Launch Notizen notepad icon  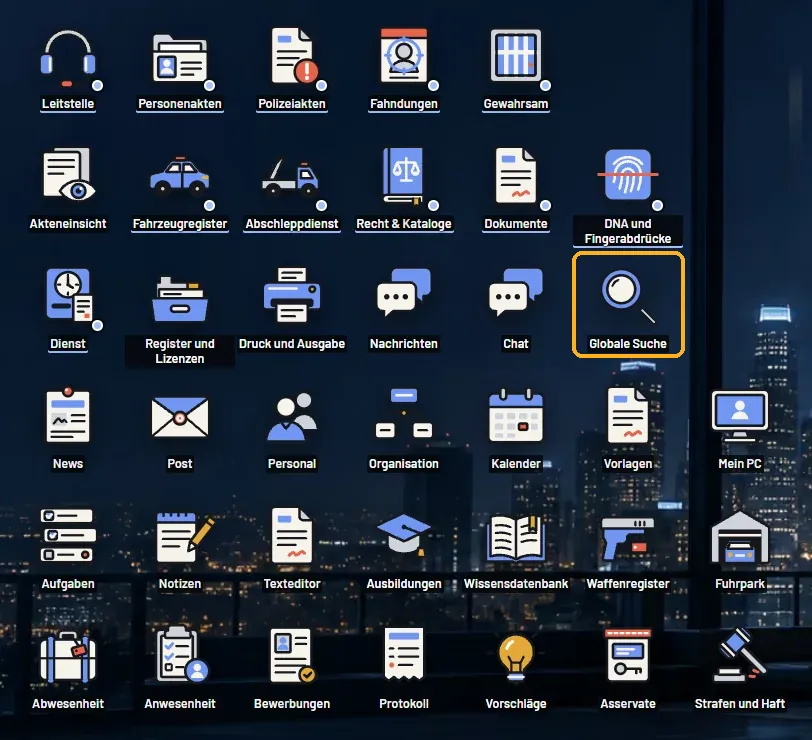click(184, 538)
